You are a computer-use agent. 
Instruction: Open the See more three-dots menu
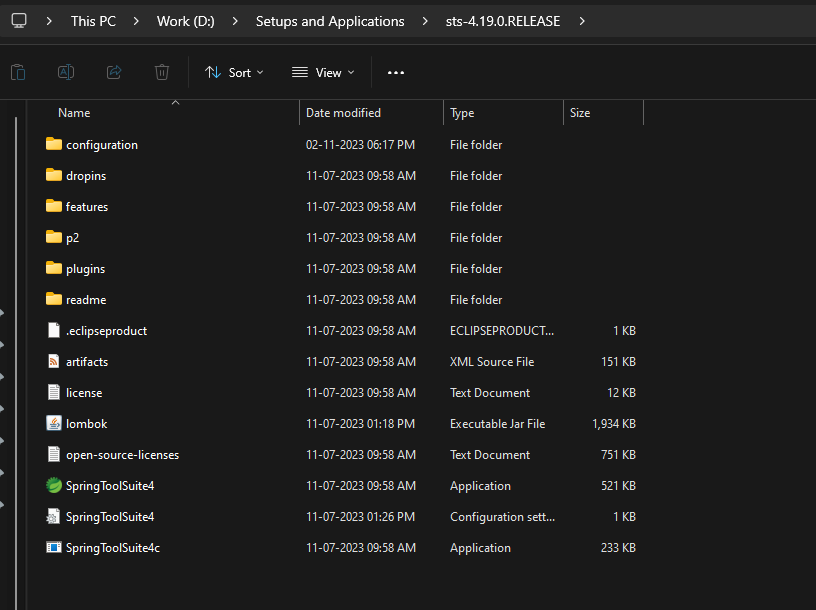396,72
